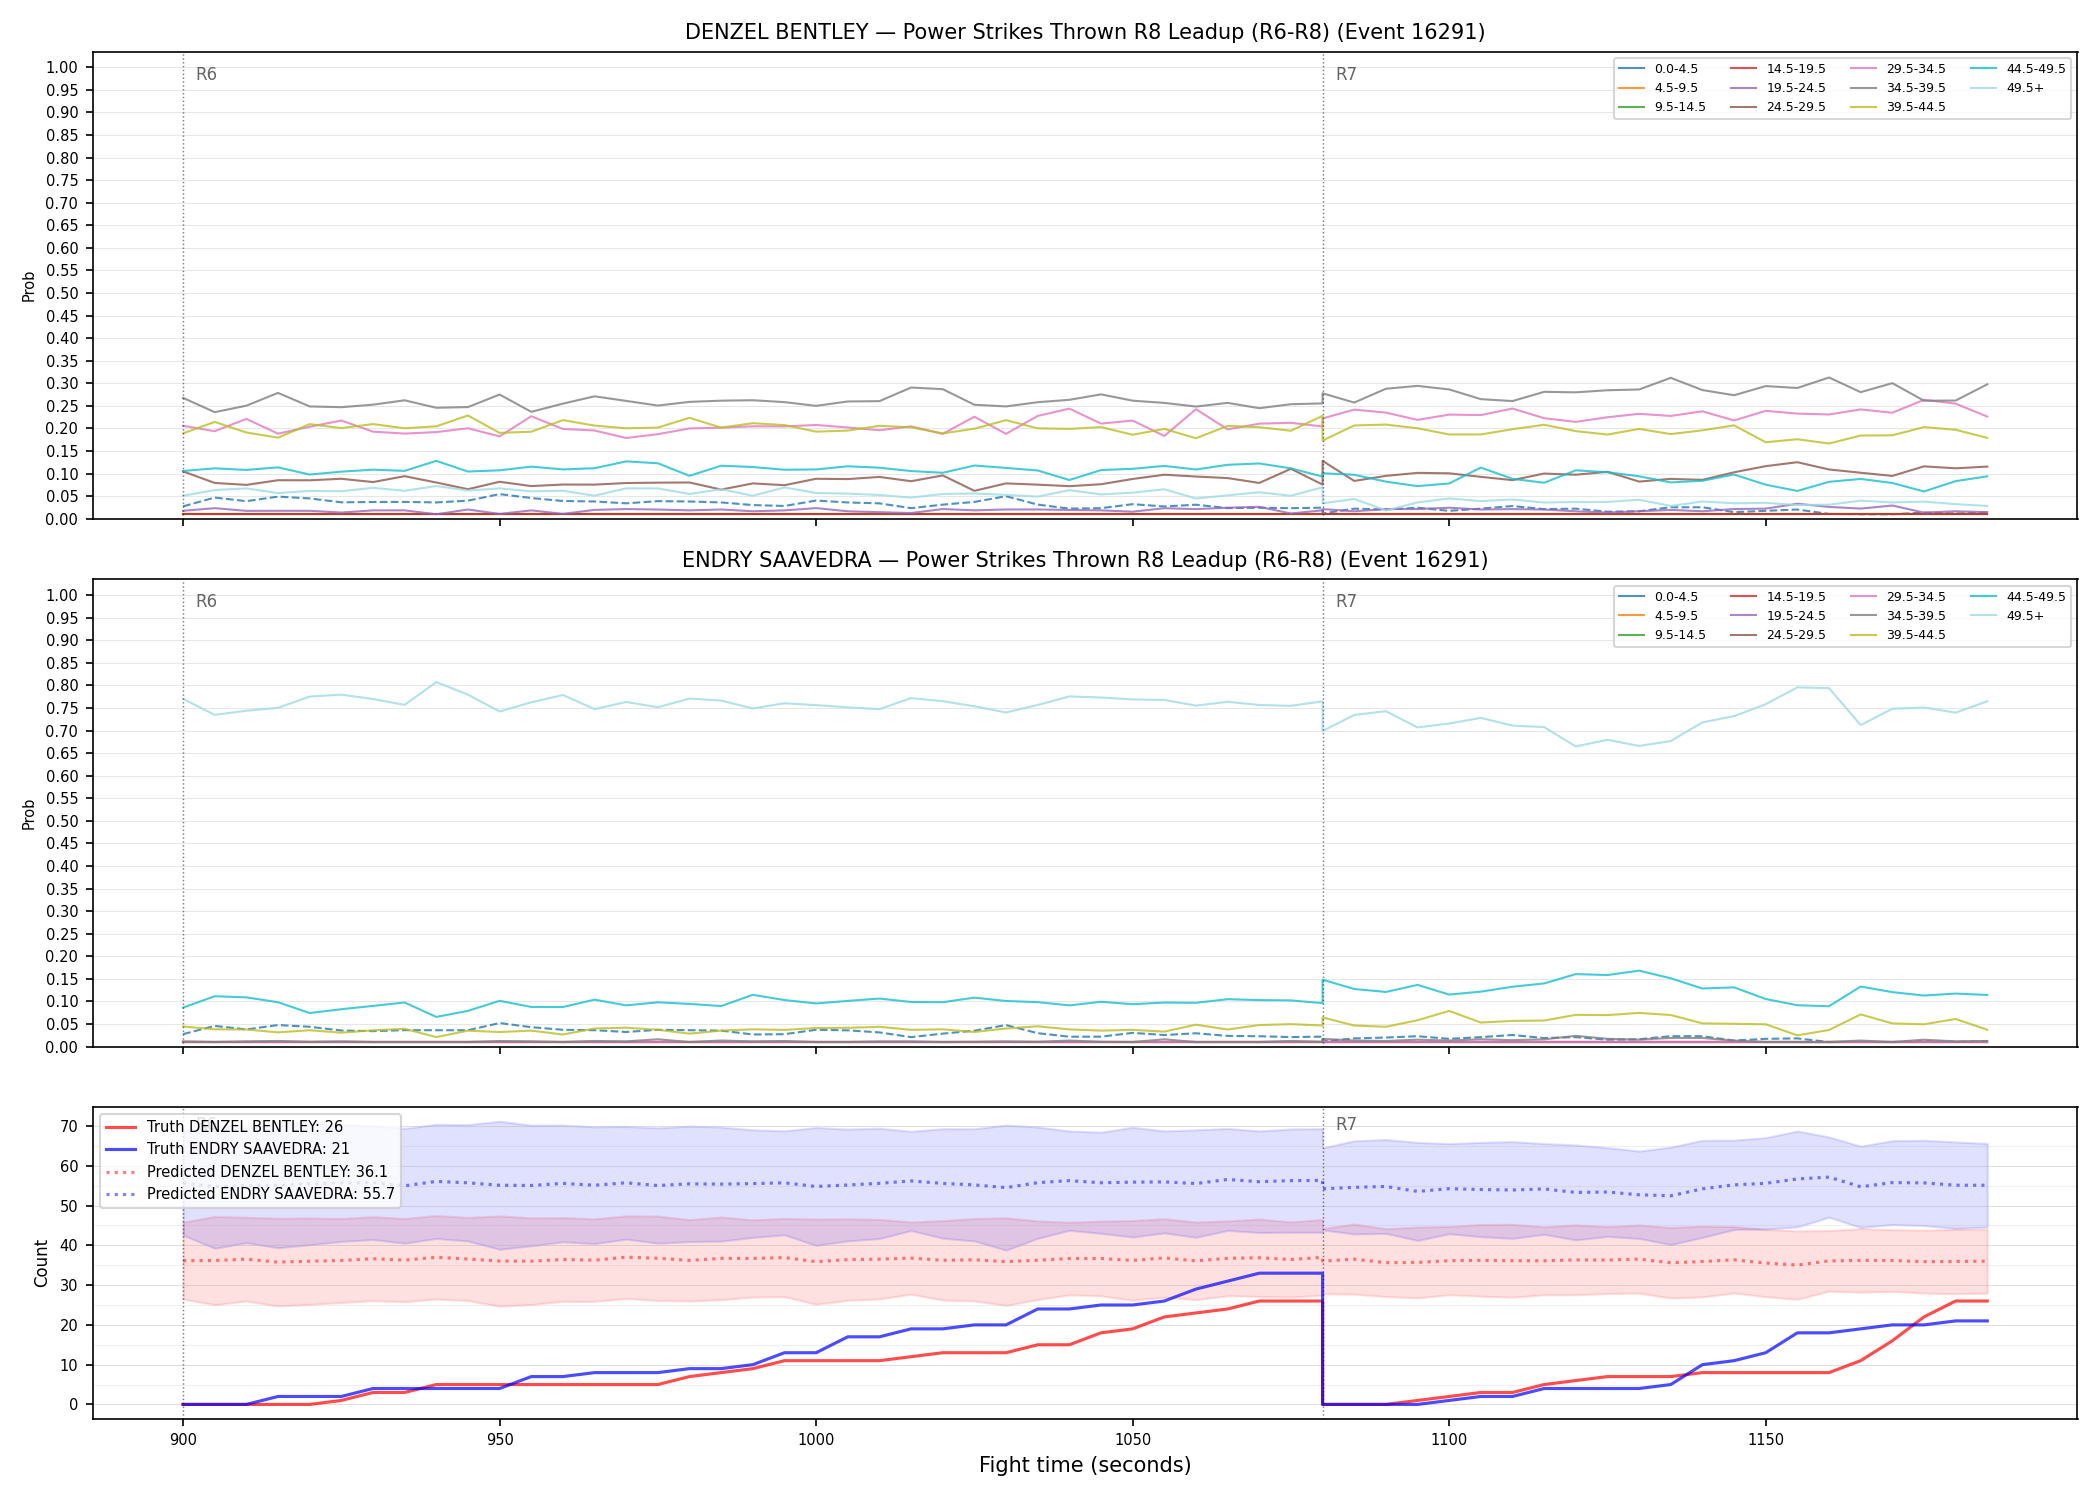
Task: Click the DENZEL BENTLEY Power Strikes chart title
Action: coord(1085,32)
